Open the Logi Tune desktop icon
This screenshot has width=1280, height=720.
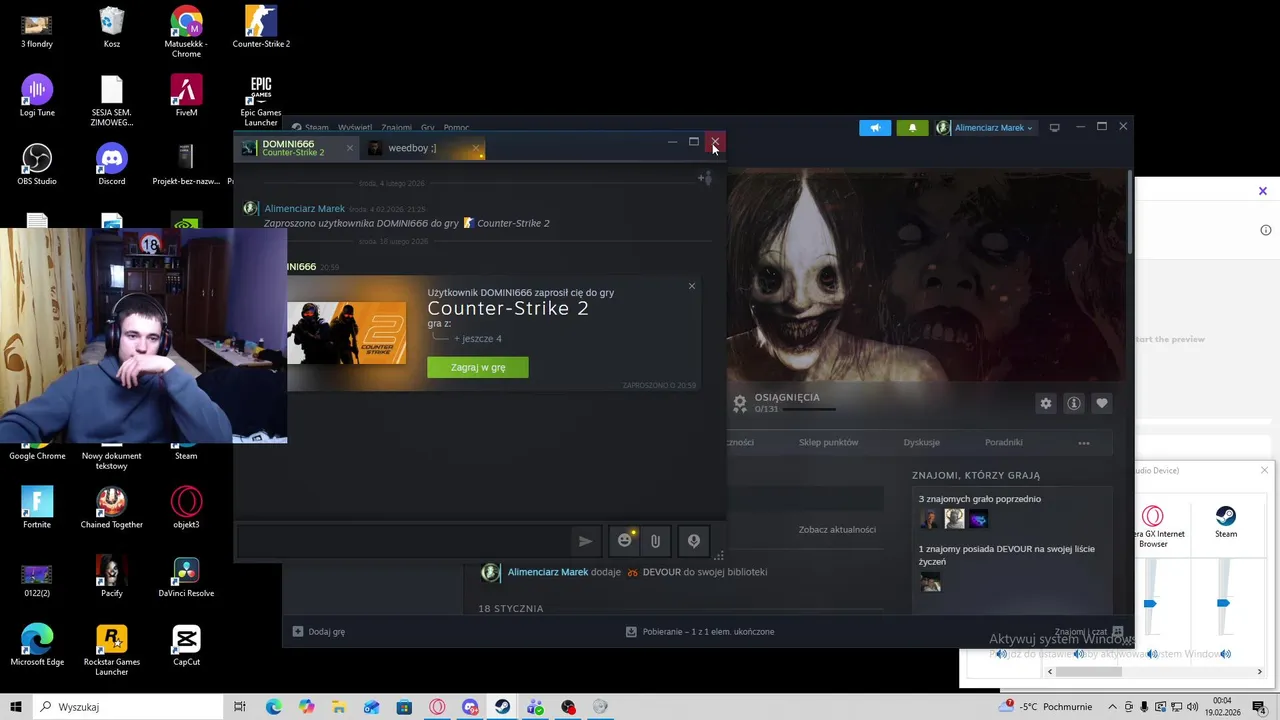pyautogui.click(x=37, y=96)
